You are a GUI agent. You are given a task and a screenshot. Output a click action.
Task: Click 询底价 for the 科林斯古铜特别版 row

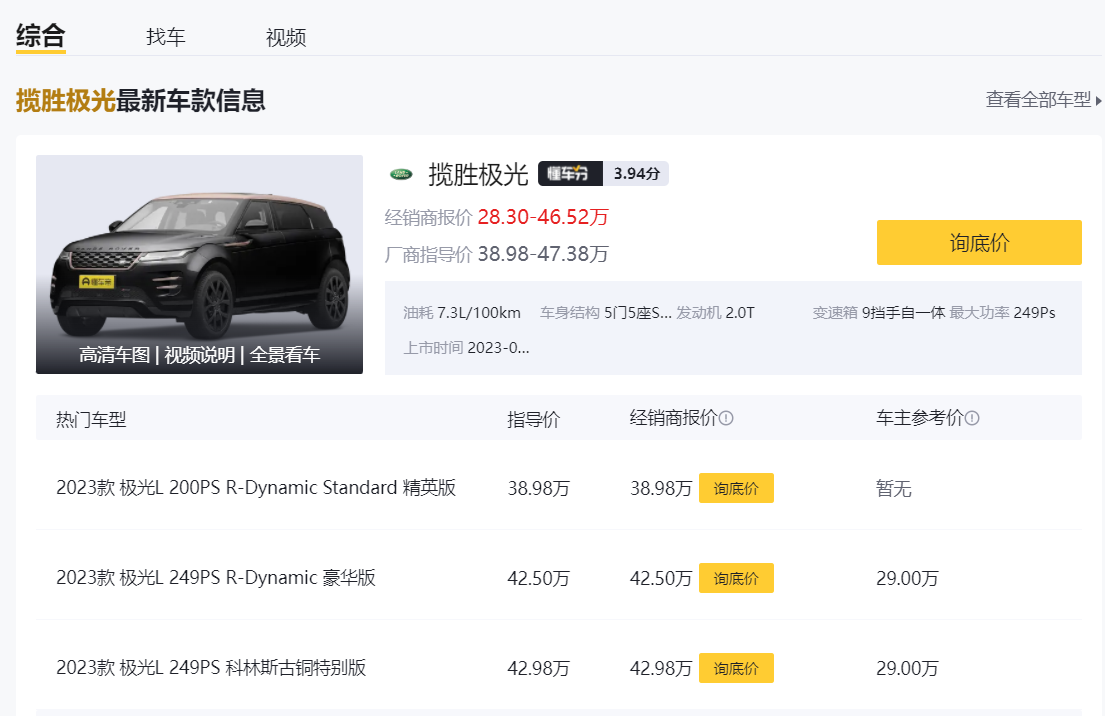tap(736, 668)
